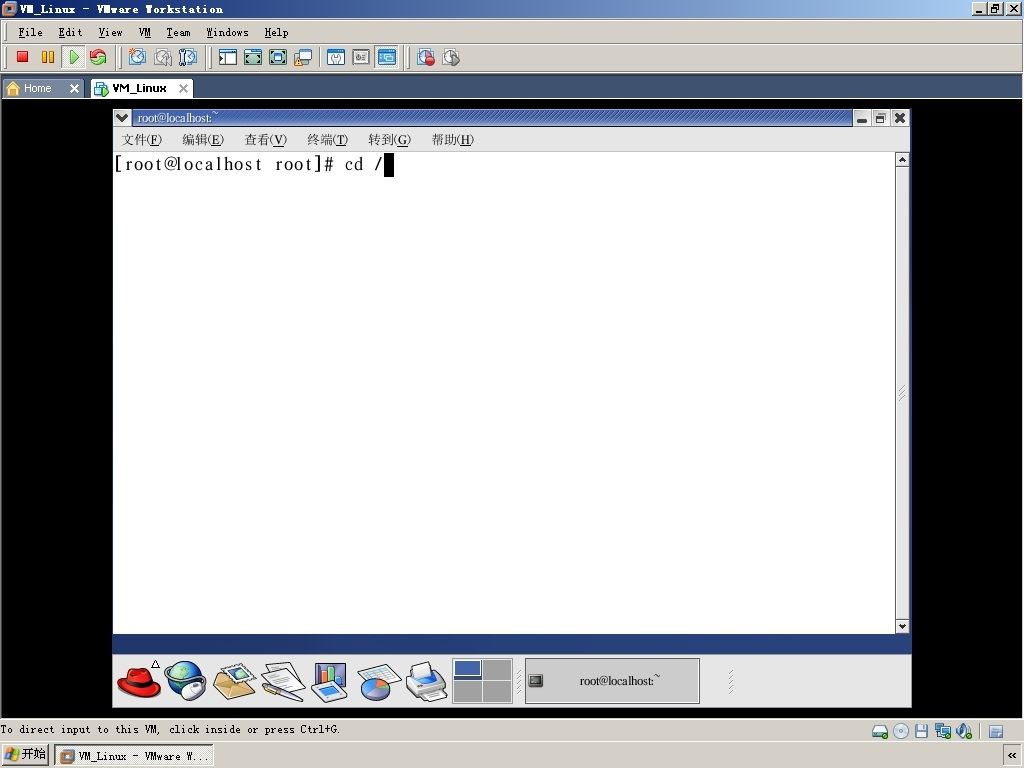The height and width of the screenshot is (768, 1024).
Task: Maximize the root@localhost terminal window
Action: pyautogui.click(x=880, y=118)
